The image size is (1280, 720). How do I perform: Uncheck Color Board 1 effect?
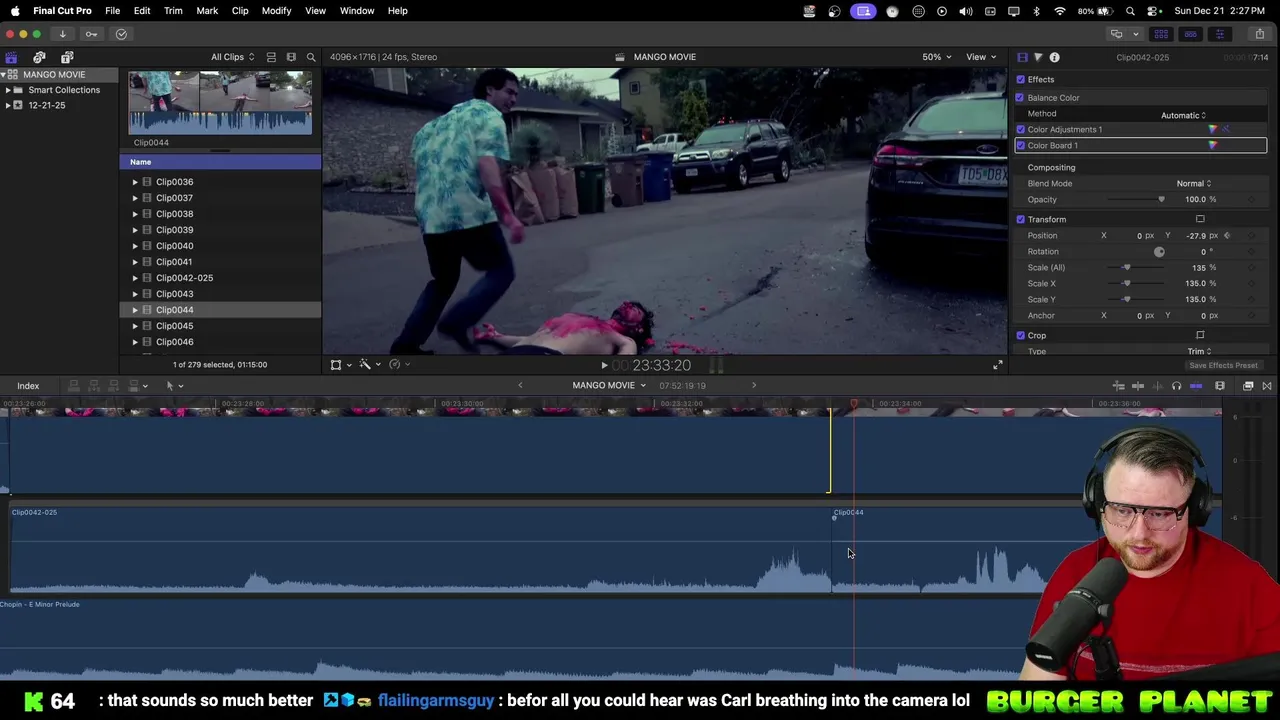(1020, 146)
